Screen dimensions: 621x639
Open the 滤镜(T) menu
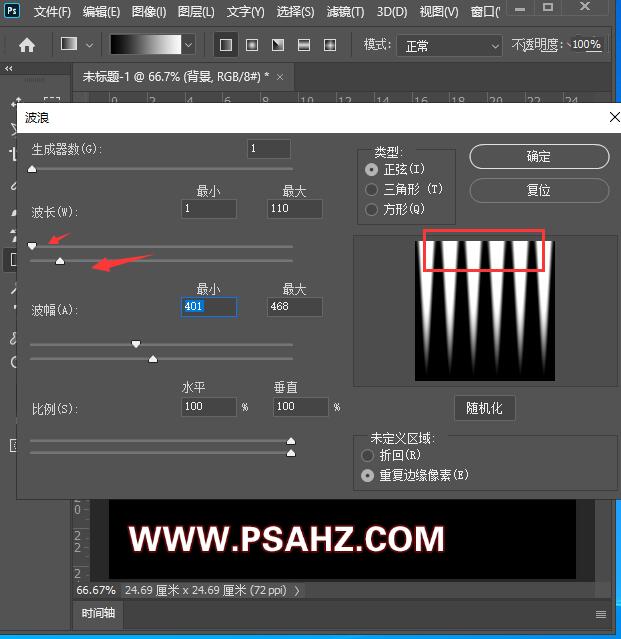coord(346,11)
